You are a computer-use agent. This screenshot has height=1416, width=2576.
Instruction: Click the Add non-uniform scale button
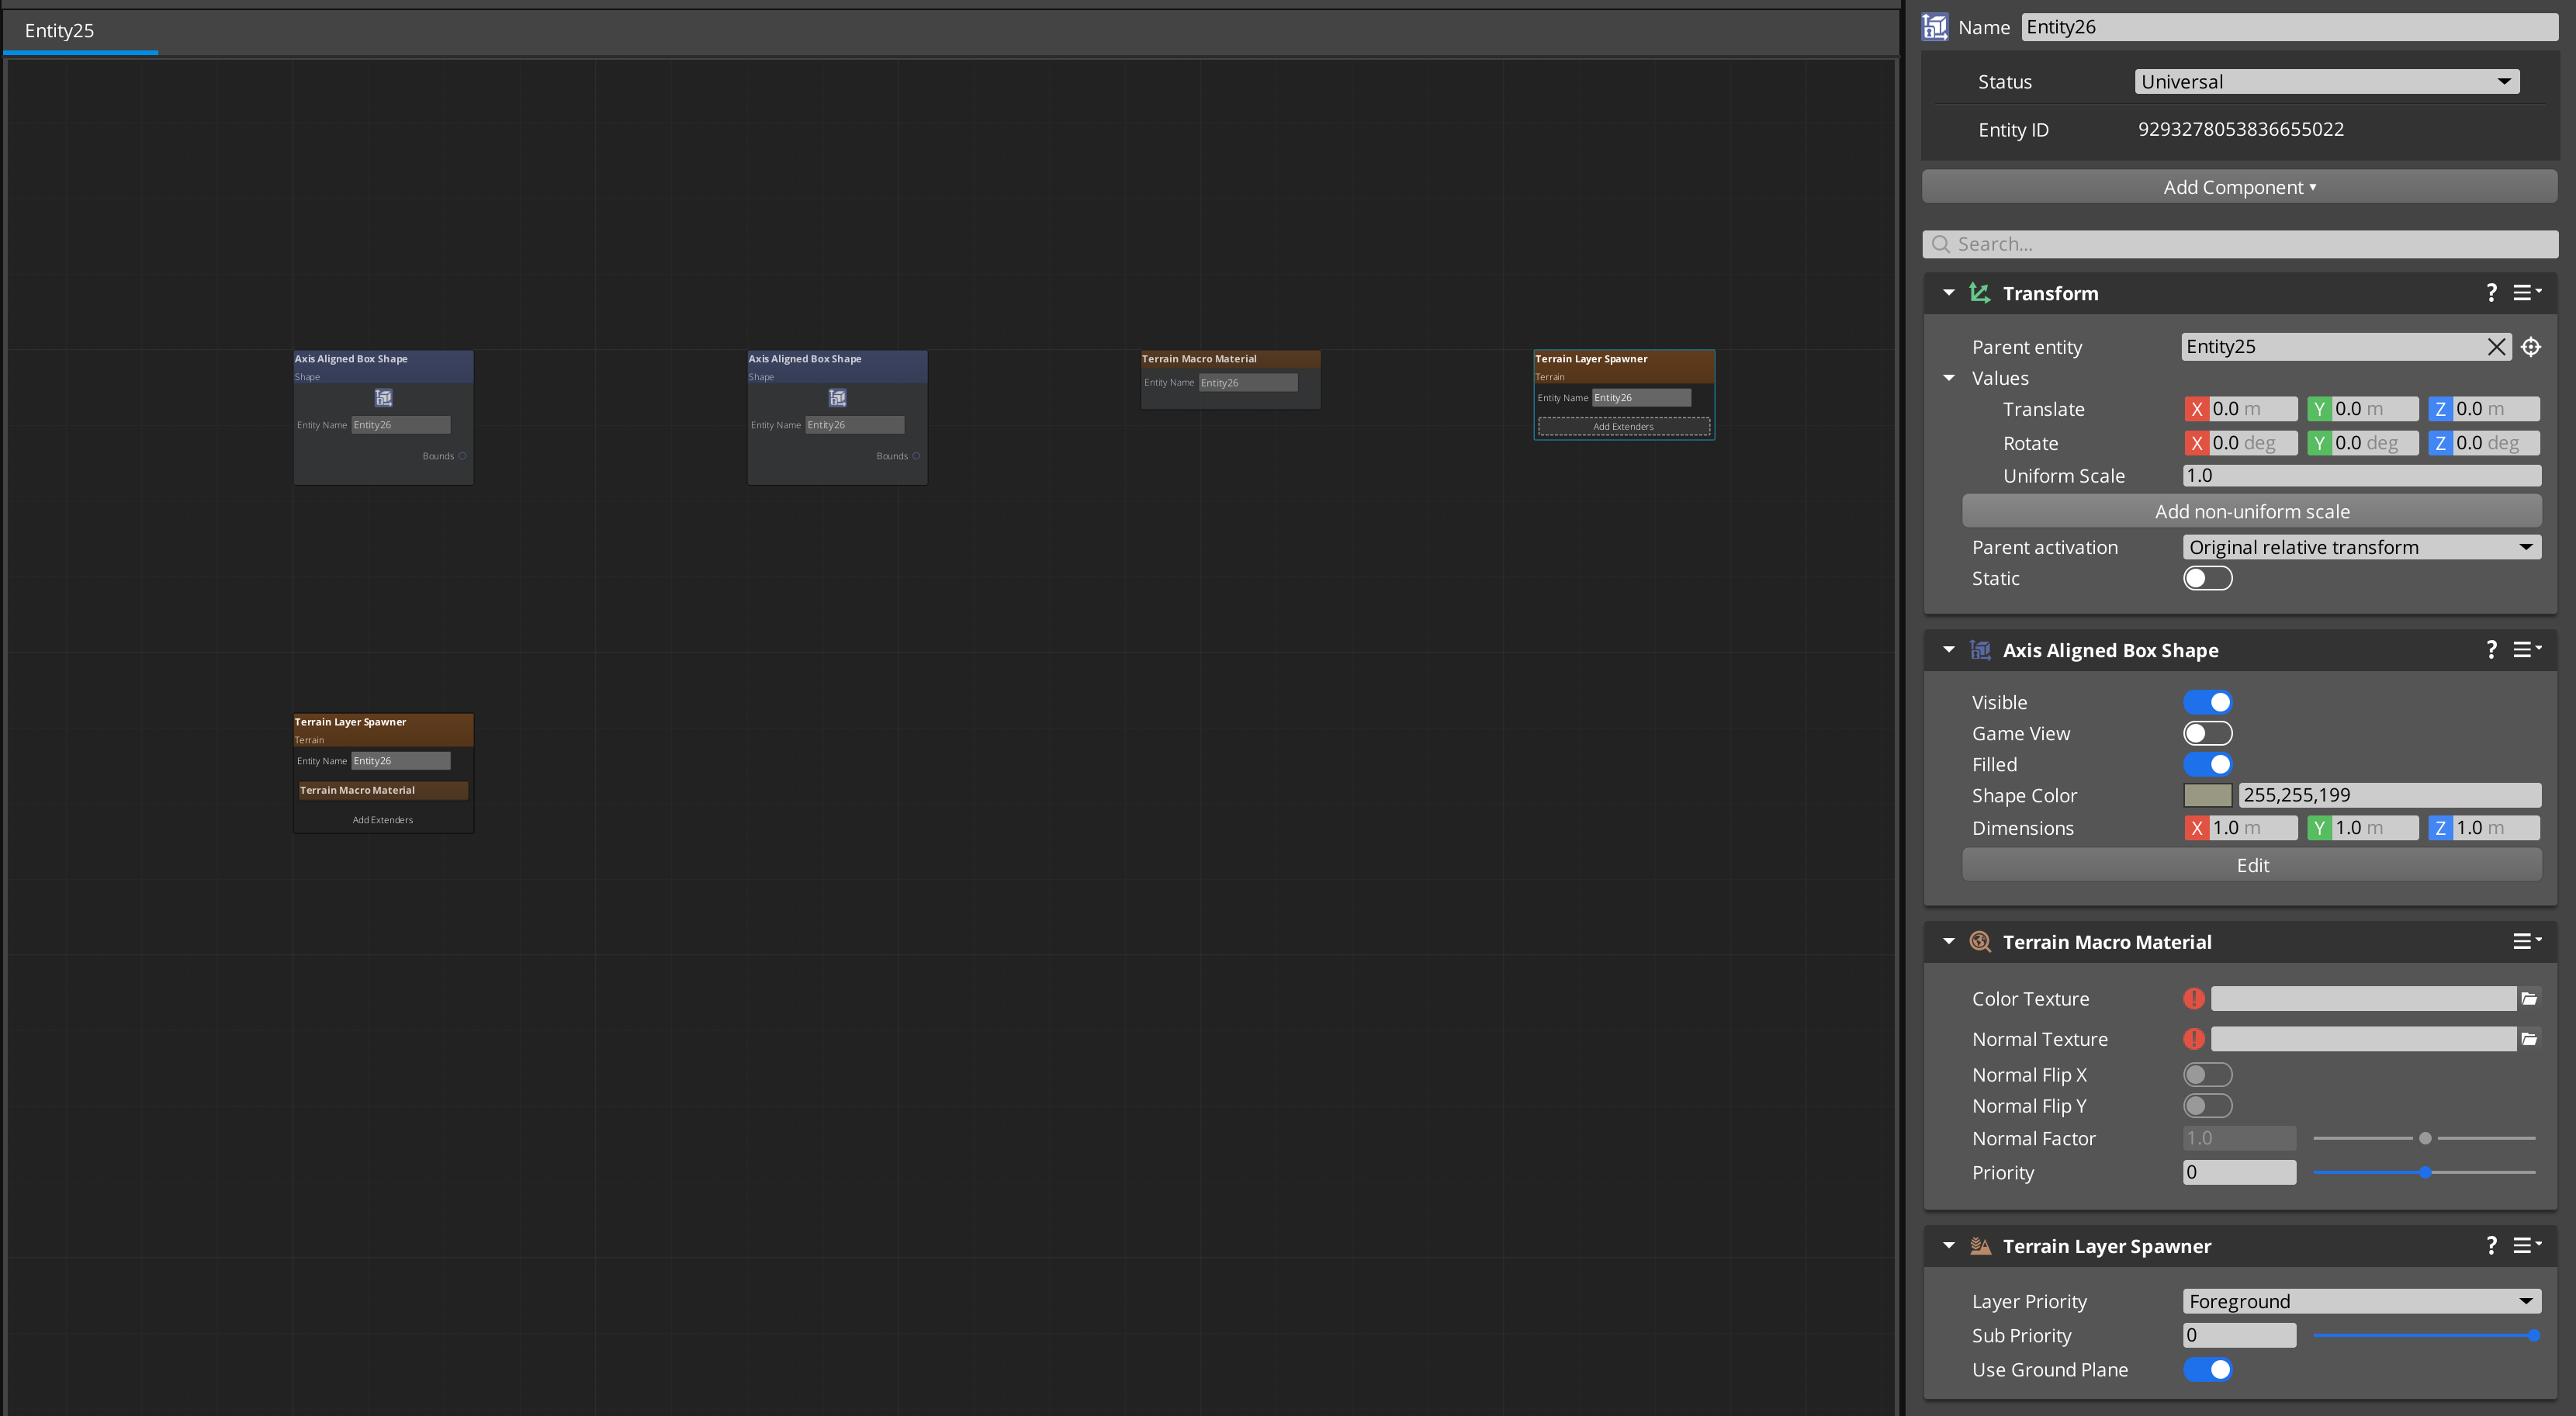2252,510
